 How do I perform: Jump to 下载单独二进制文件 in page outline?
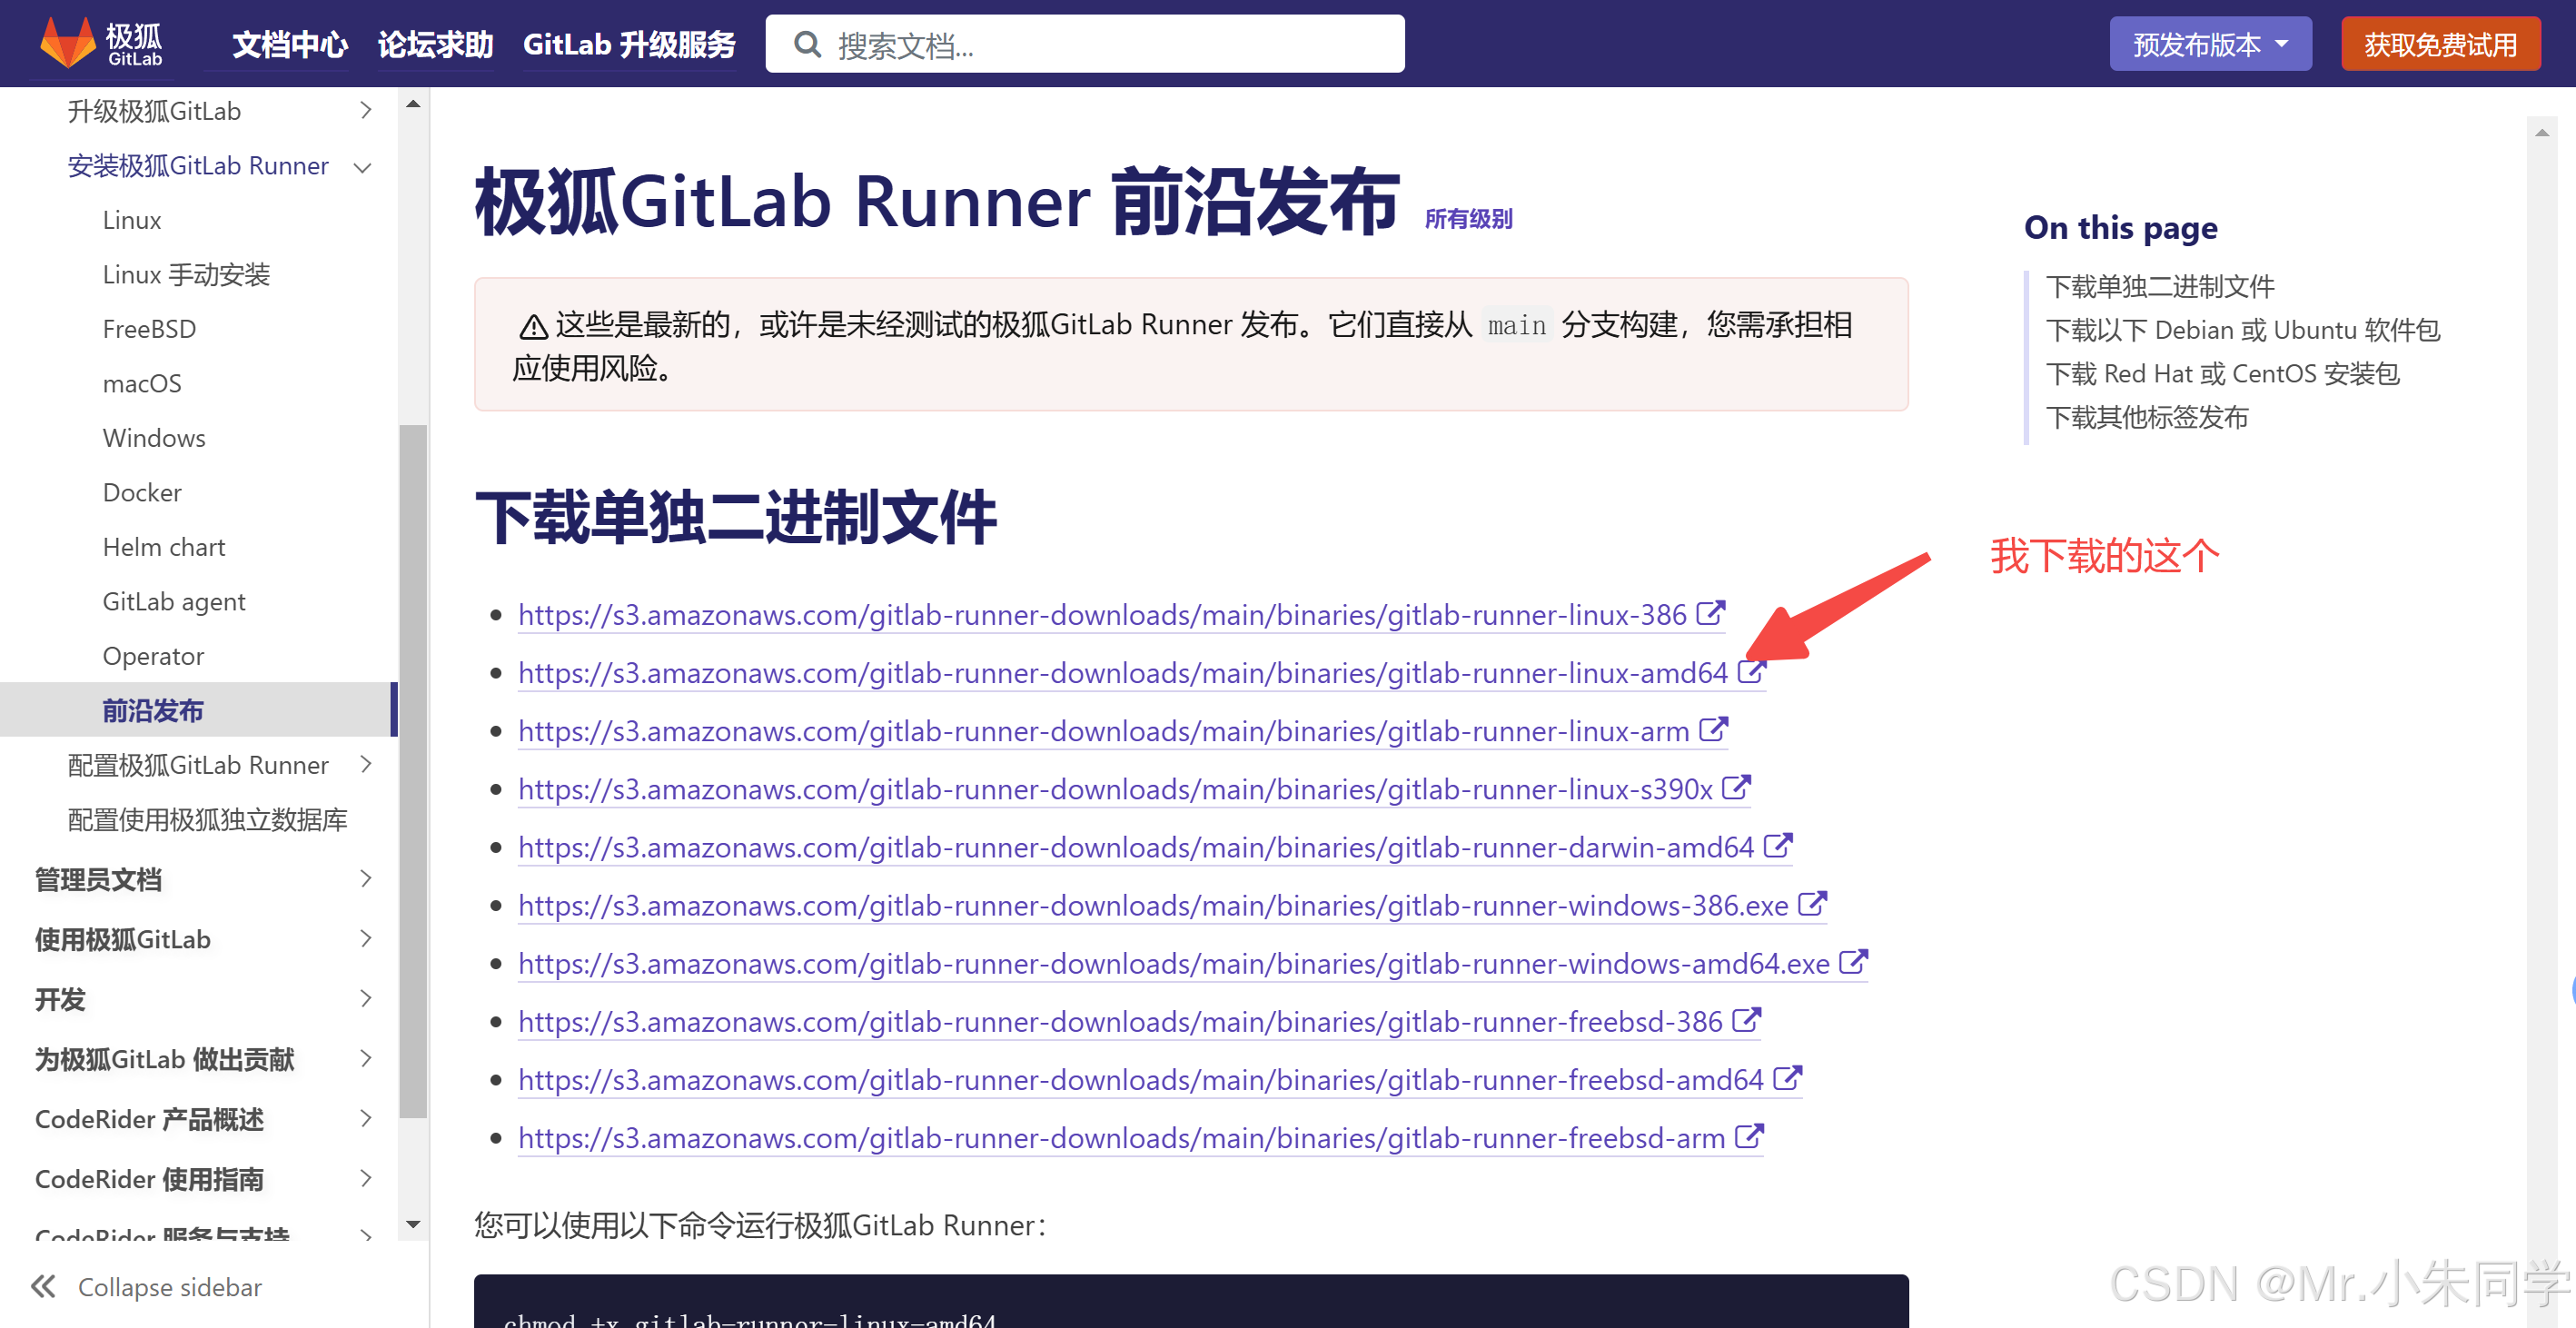pos(2160,286)
